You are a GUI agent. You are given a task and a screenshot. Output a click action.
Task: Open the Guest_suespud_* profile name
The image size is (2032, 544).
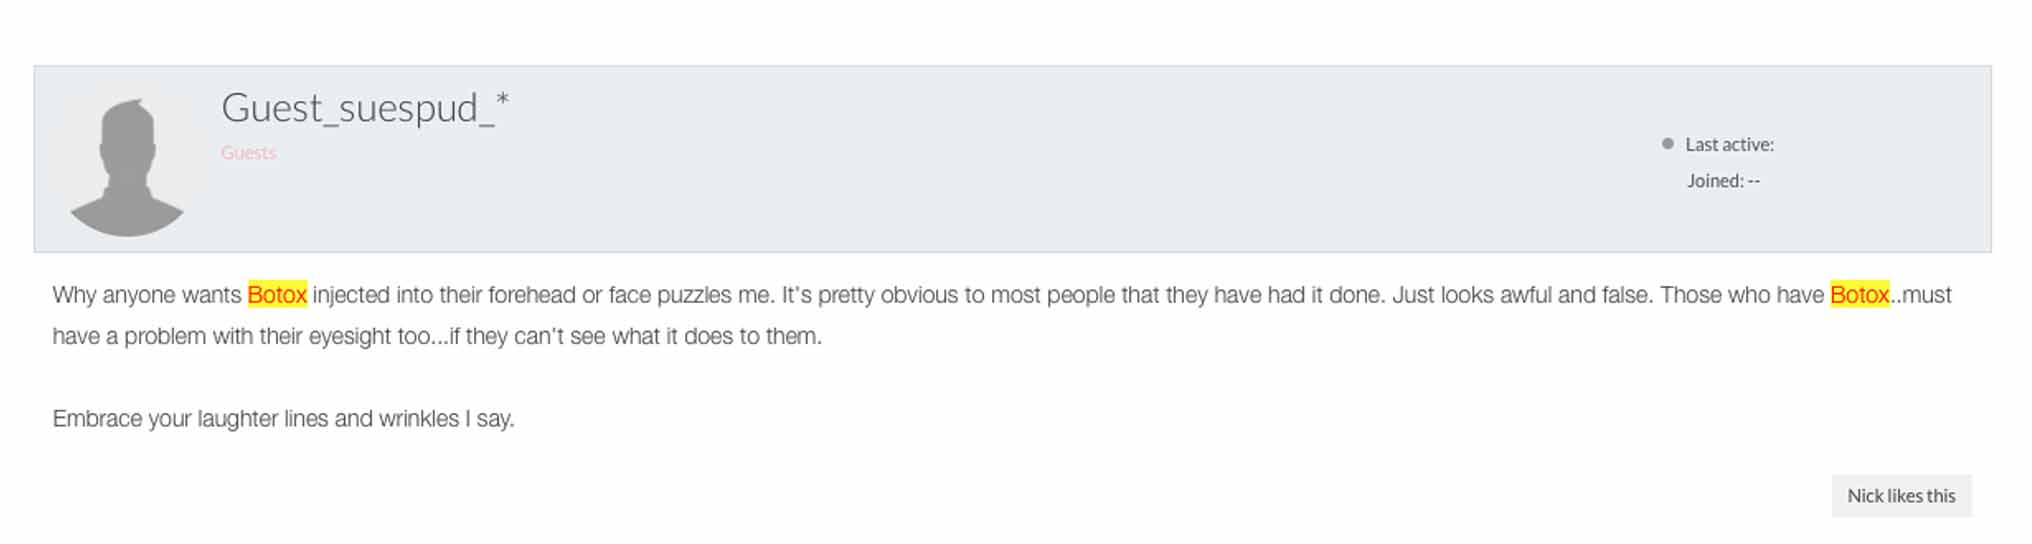pyautogui.click(x=365, y=108)
